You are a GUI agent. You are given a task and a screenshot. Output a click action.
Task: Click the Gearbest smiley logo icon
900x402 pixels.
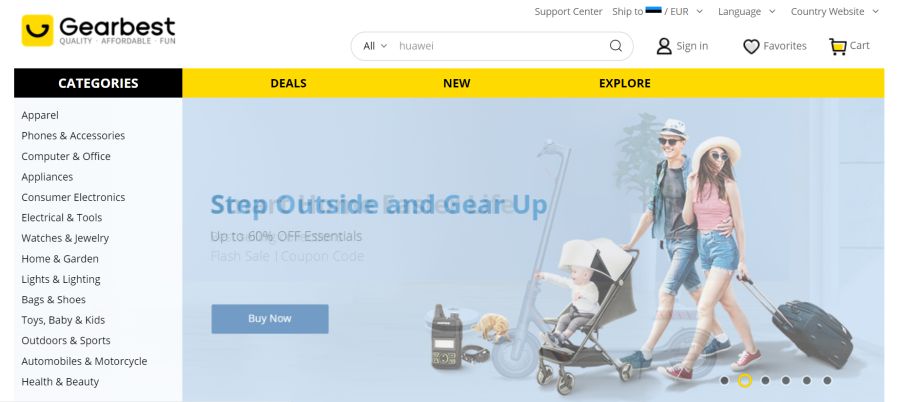(37, 30)
